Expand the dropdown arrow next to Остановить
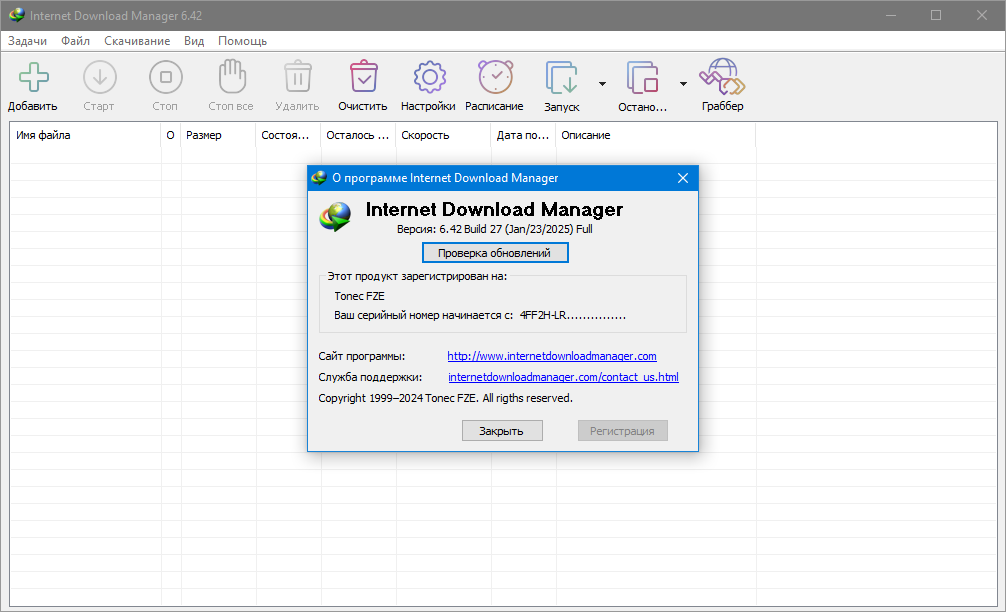Image resolution: width=1006 pixels, height=612 pixels. pyautogui.click(x=683, y=84)
